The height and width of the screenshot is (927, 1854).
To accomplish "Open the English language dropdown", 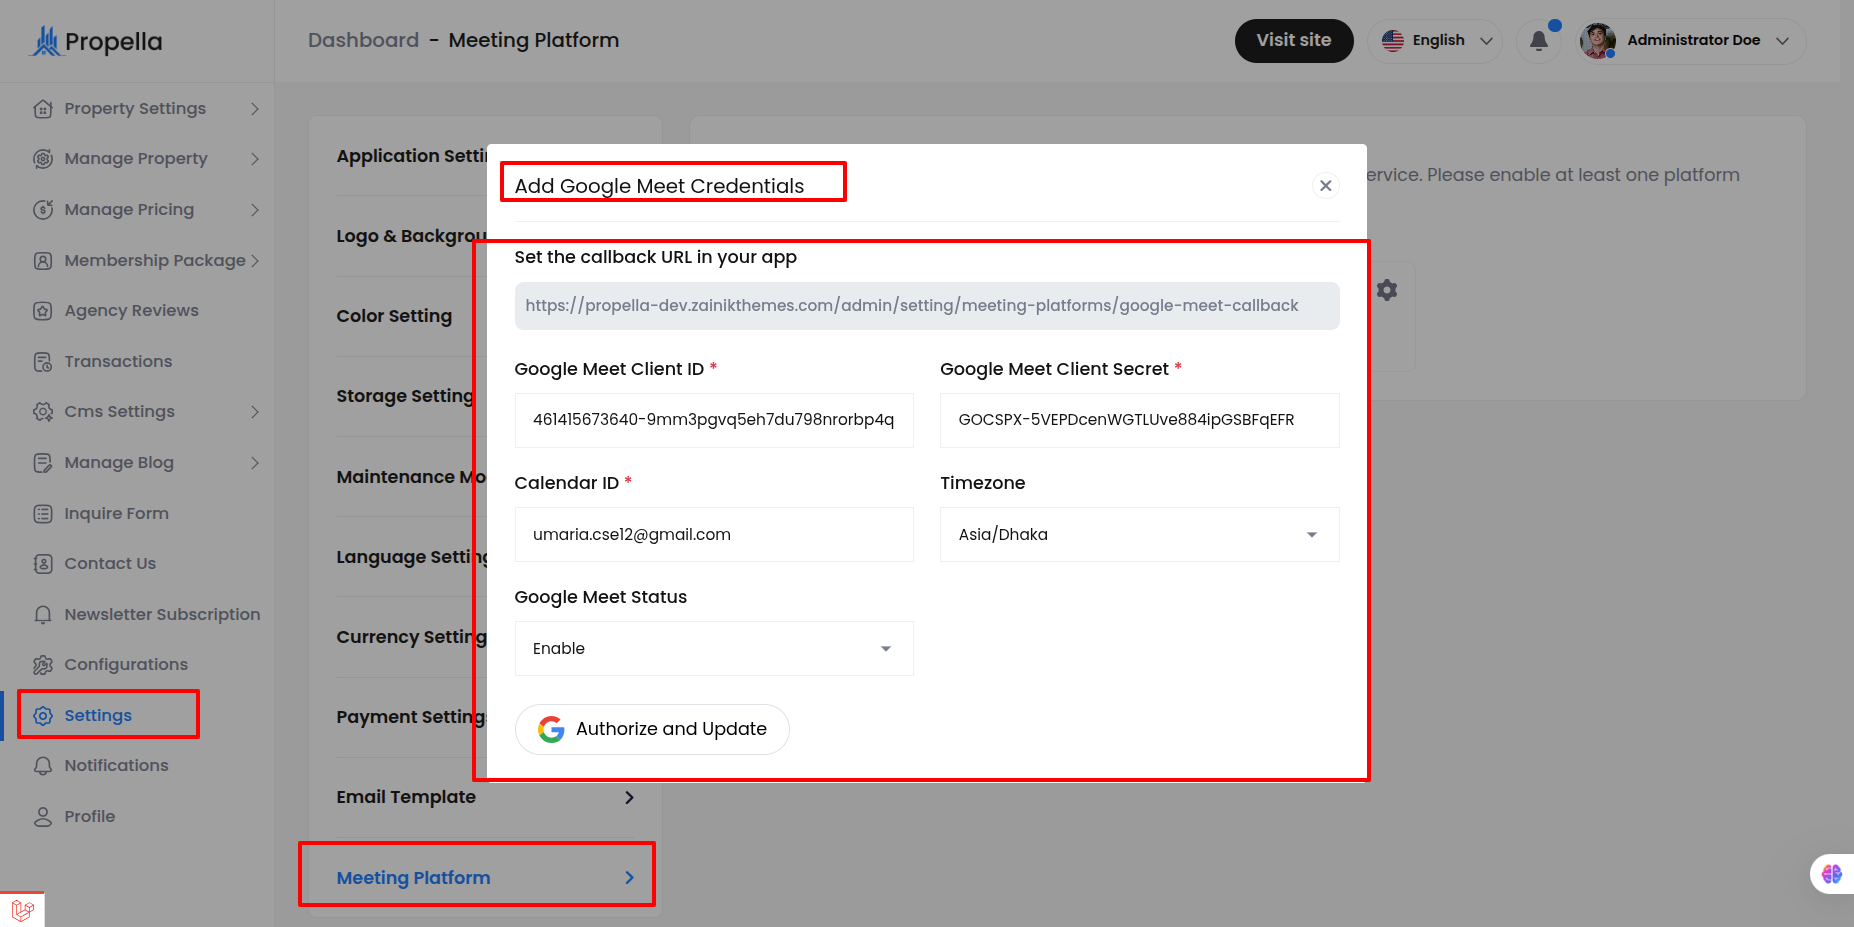I will 1435,41.
